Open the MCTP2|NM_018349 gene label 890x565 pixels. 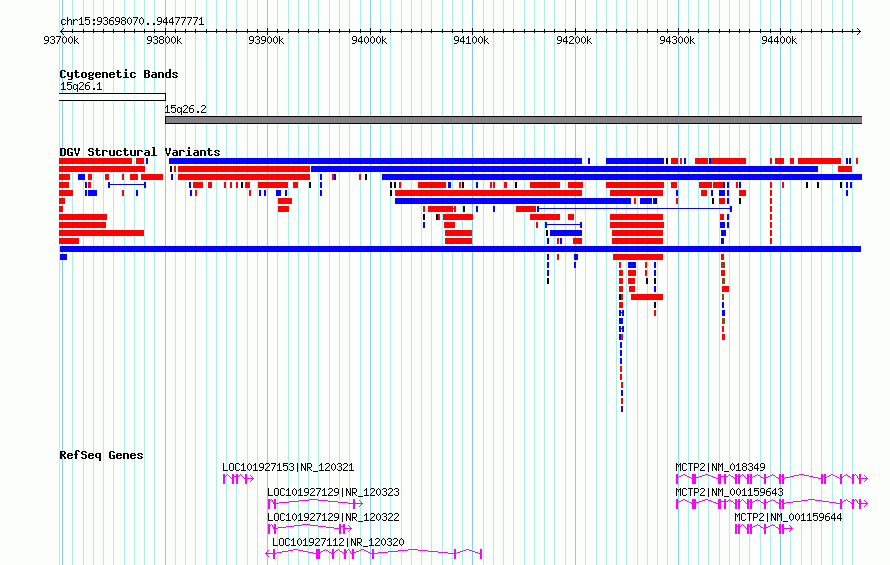[720, 467]
